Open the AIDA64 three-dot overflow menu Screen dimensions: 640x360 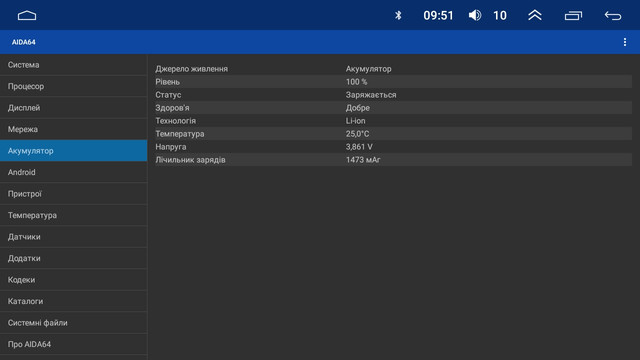click(x=625, y=42)
